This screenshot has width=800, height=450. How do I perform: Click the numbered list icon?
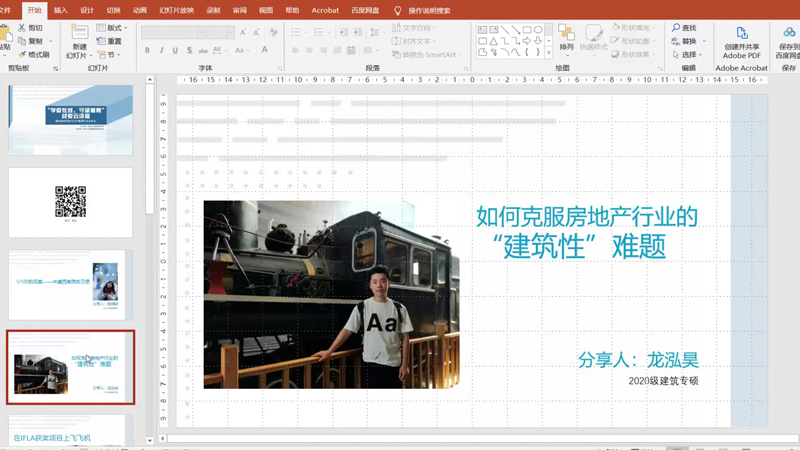[318, 32]
